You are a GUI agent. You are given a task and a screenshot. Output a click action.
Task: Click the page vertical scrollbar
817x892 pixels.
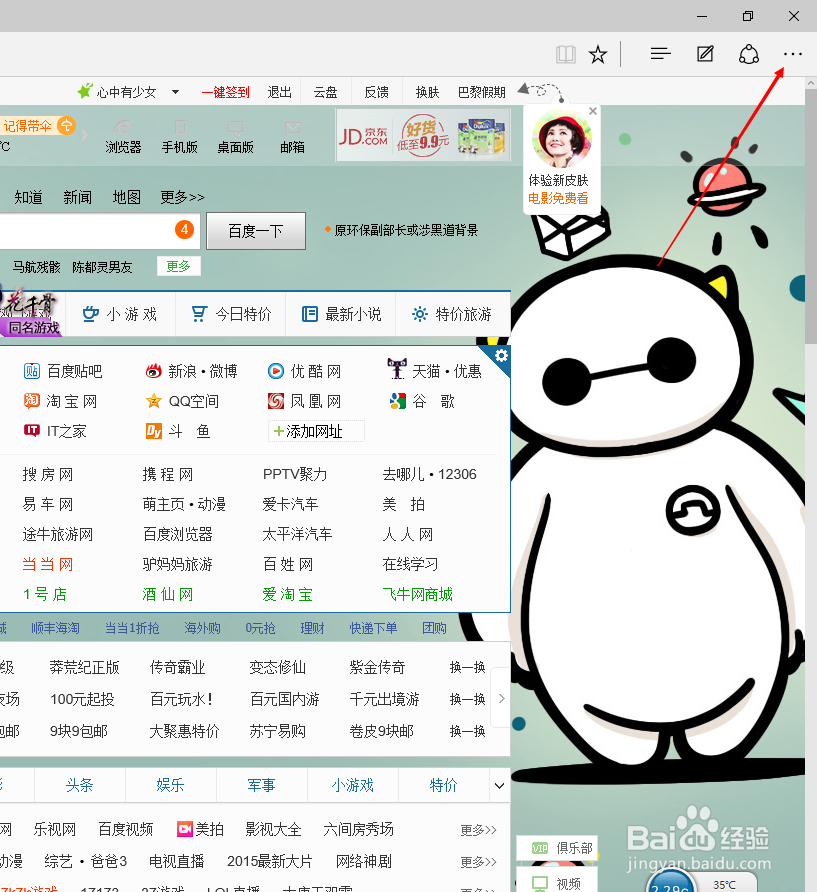point(811,216)
